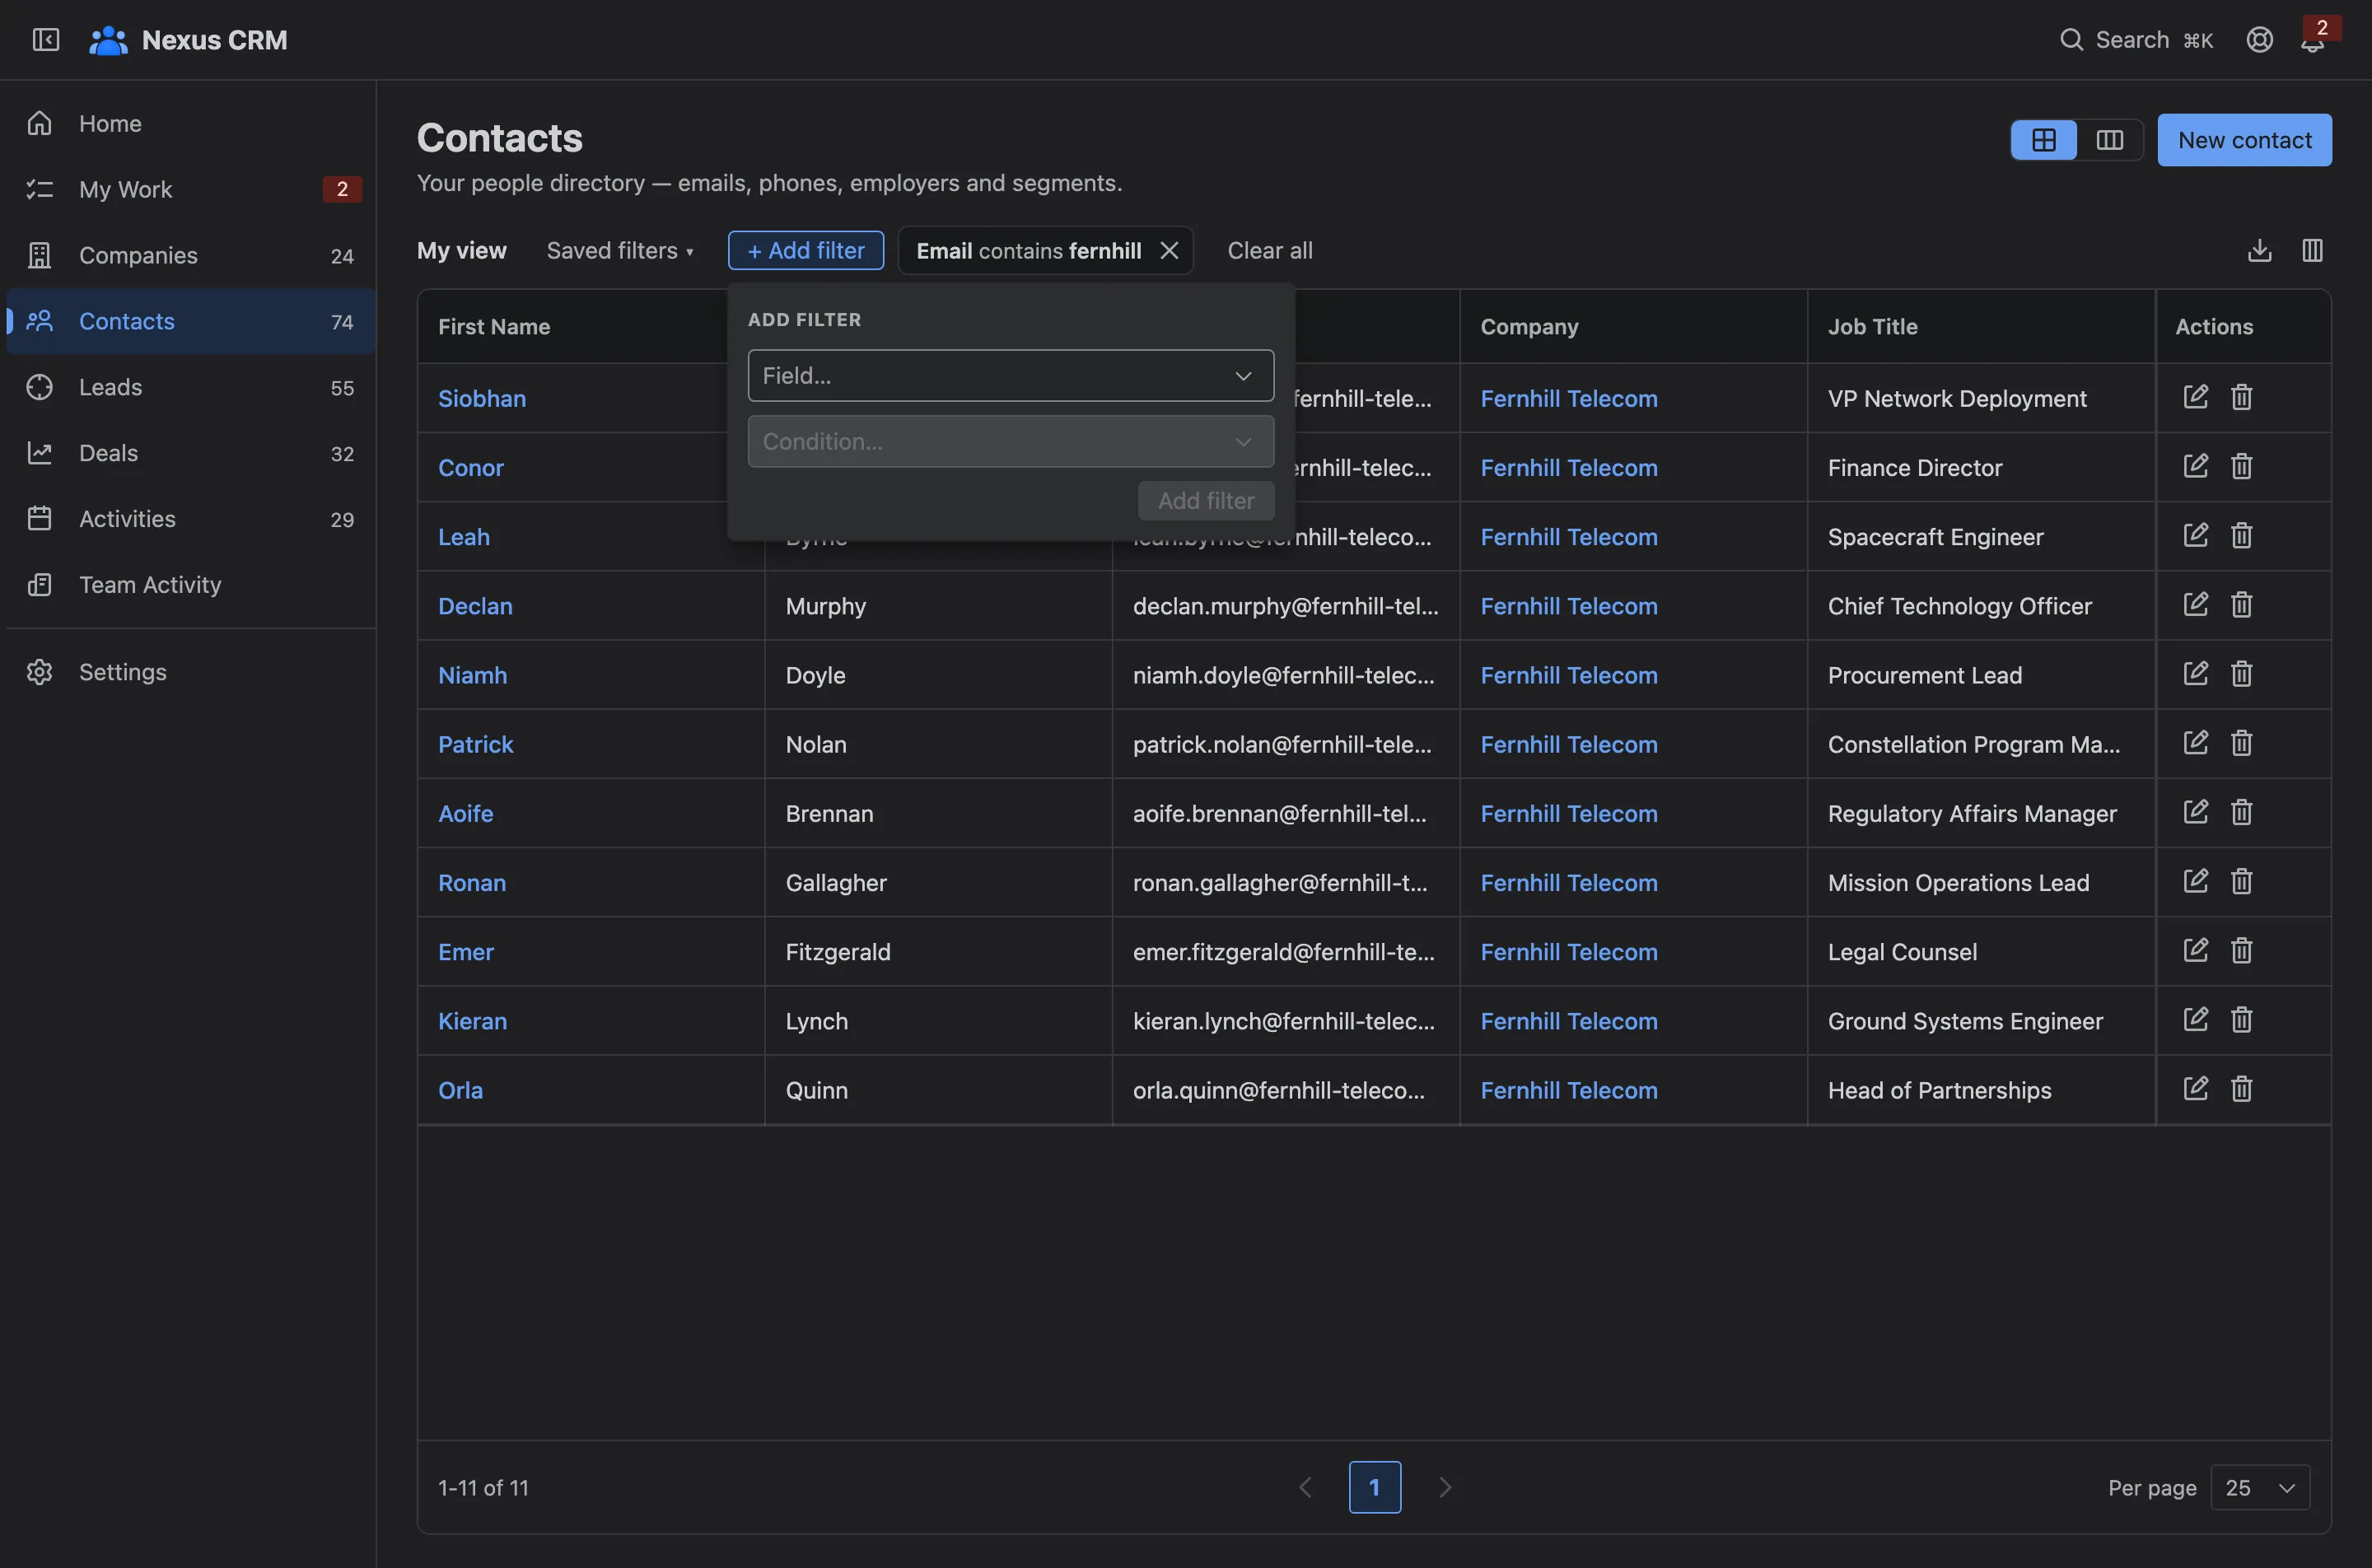The width and height of the screenshot is (2372, 1568).
Task: Open My Work in sidebar
Action: click(190, 189)
